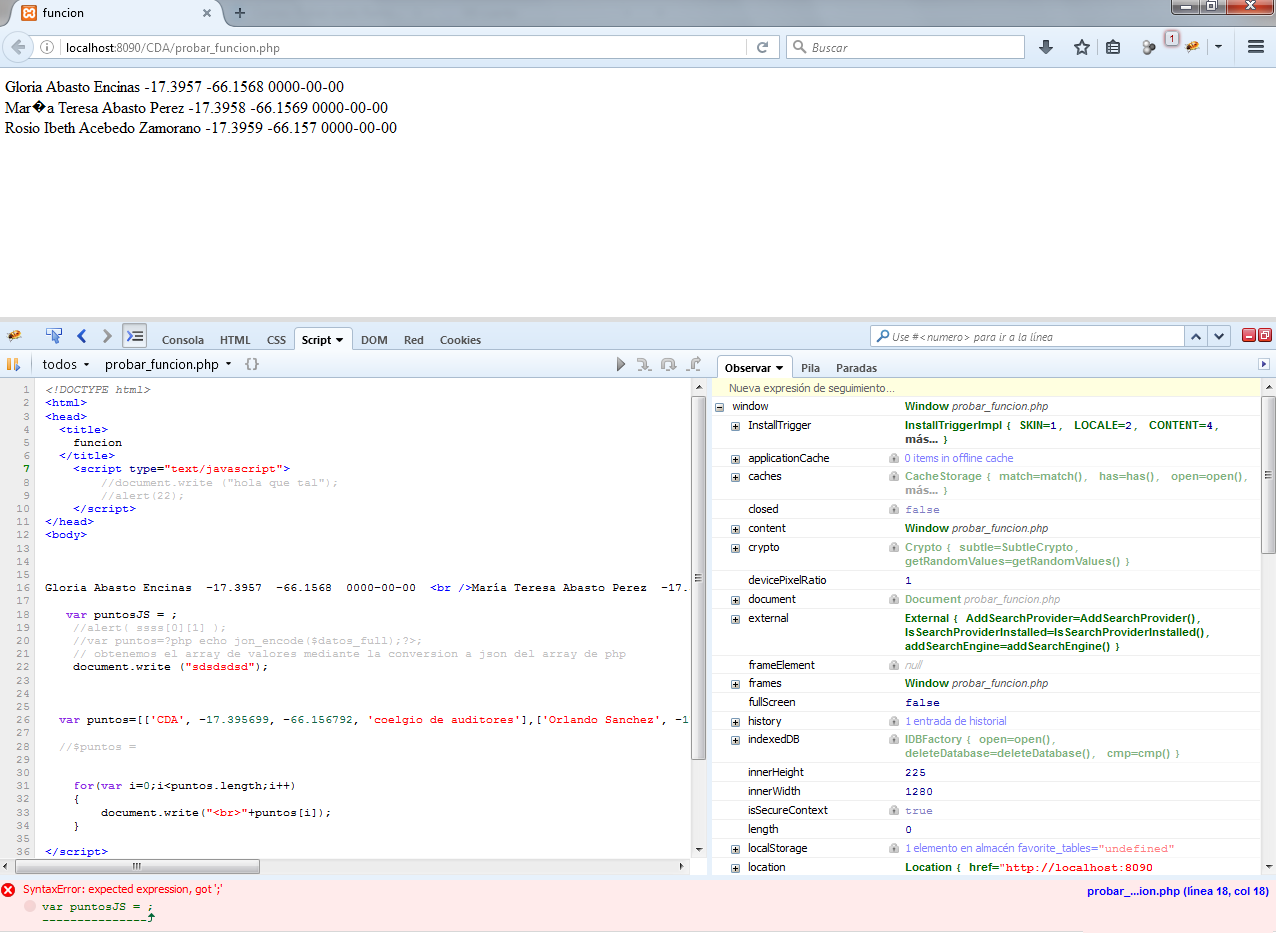Viewport: 1276px width, 933px height.
Task: Switch to the DOM tab
Action: tap(374, 340)
